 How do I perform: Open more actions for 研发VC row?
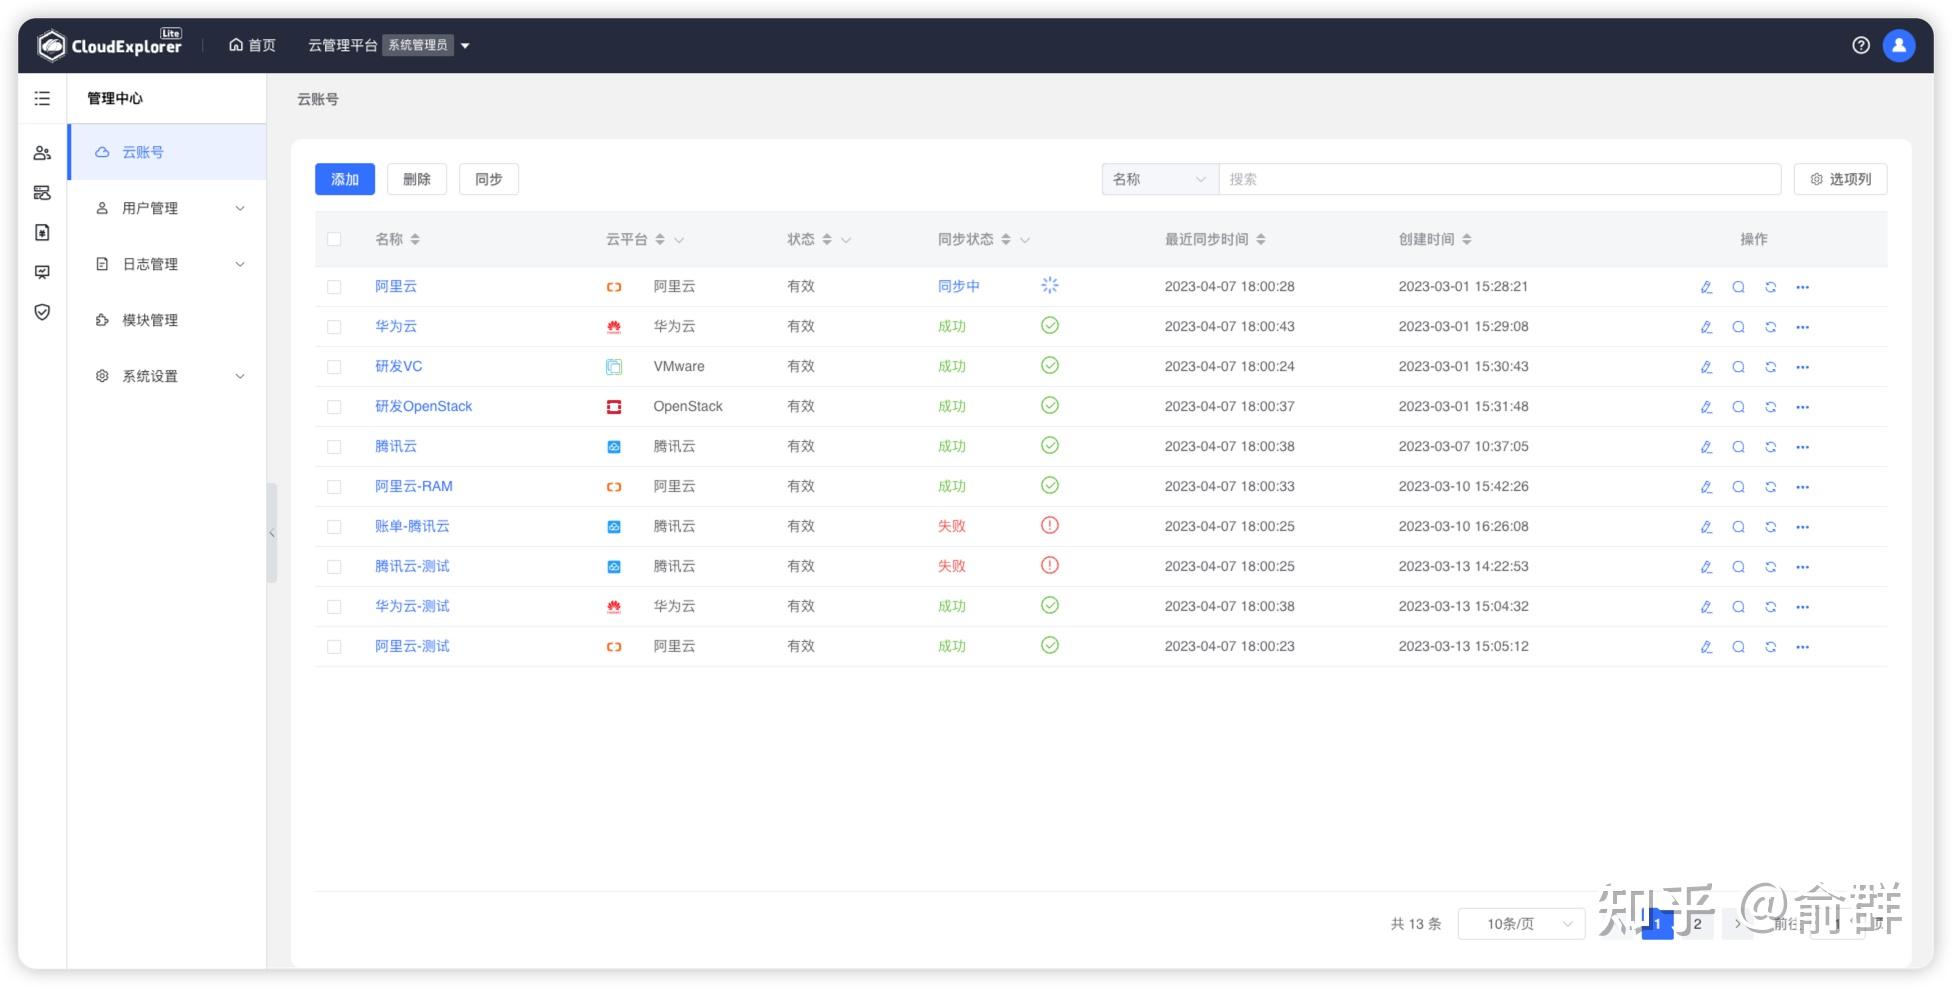1802,366
